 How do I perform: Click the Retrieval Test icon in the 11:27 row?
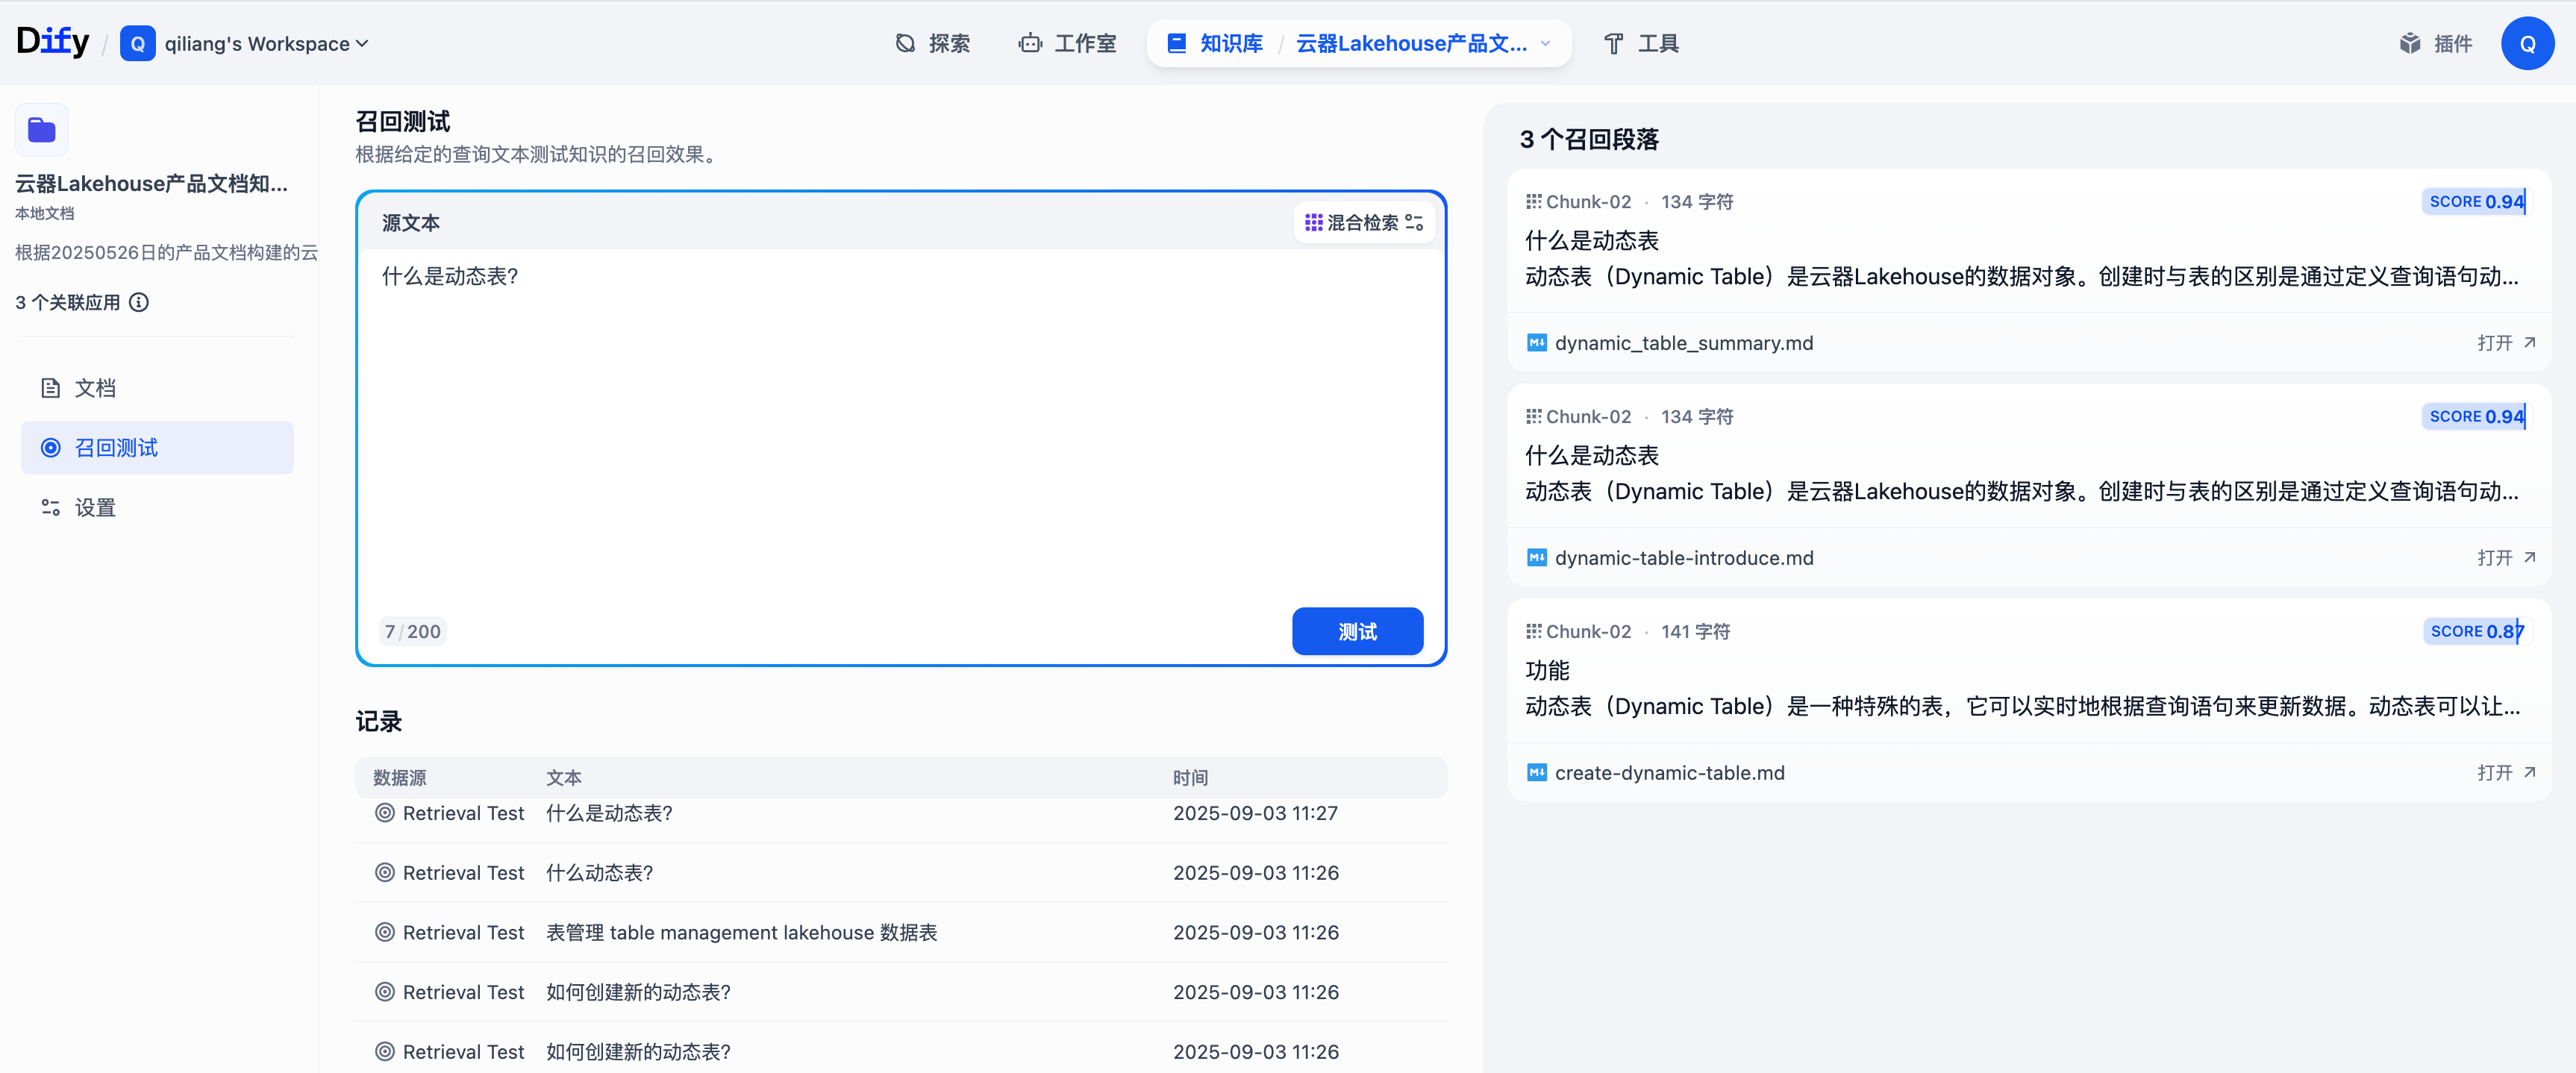[x=385, y=813]
